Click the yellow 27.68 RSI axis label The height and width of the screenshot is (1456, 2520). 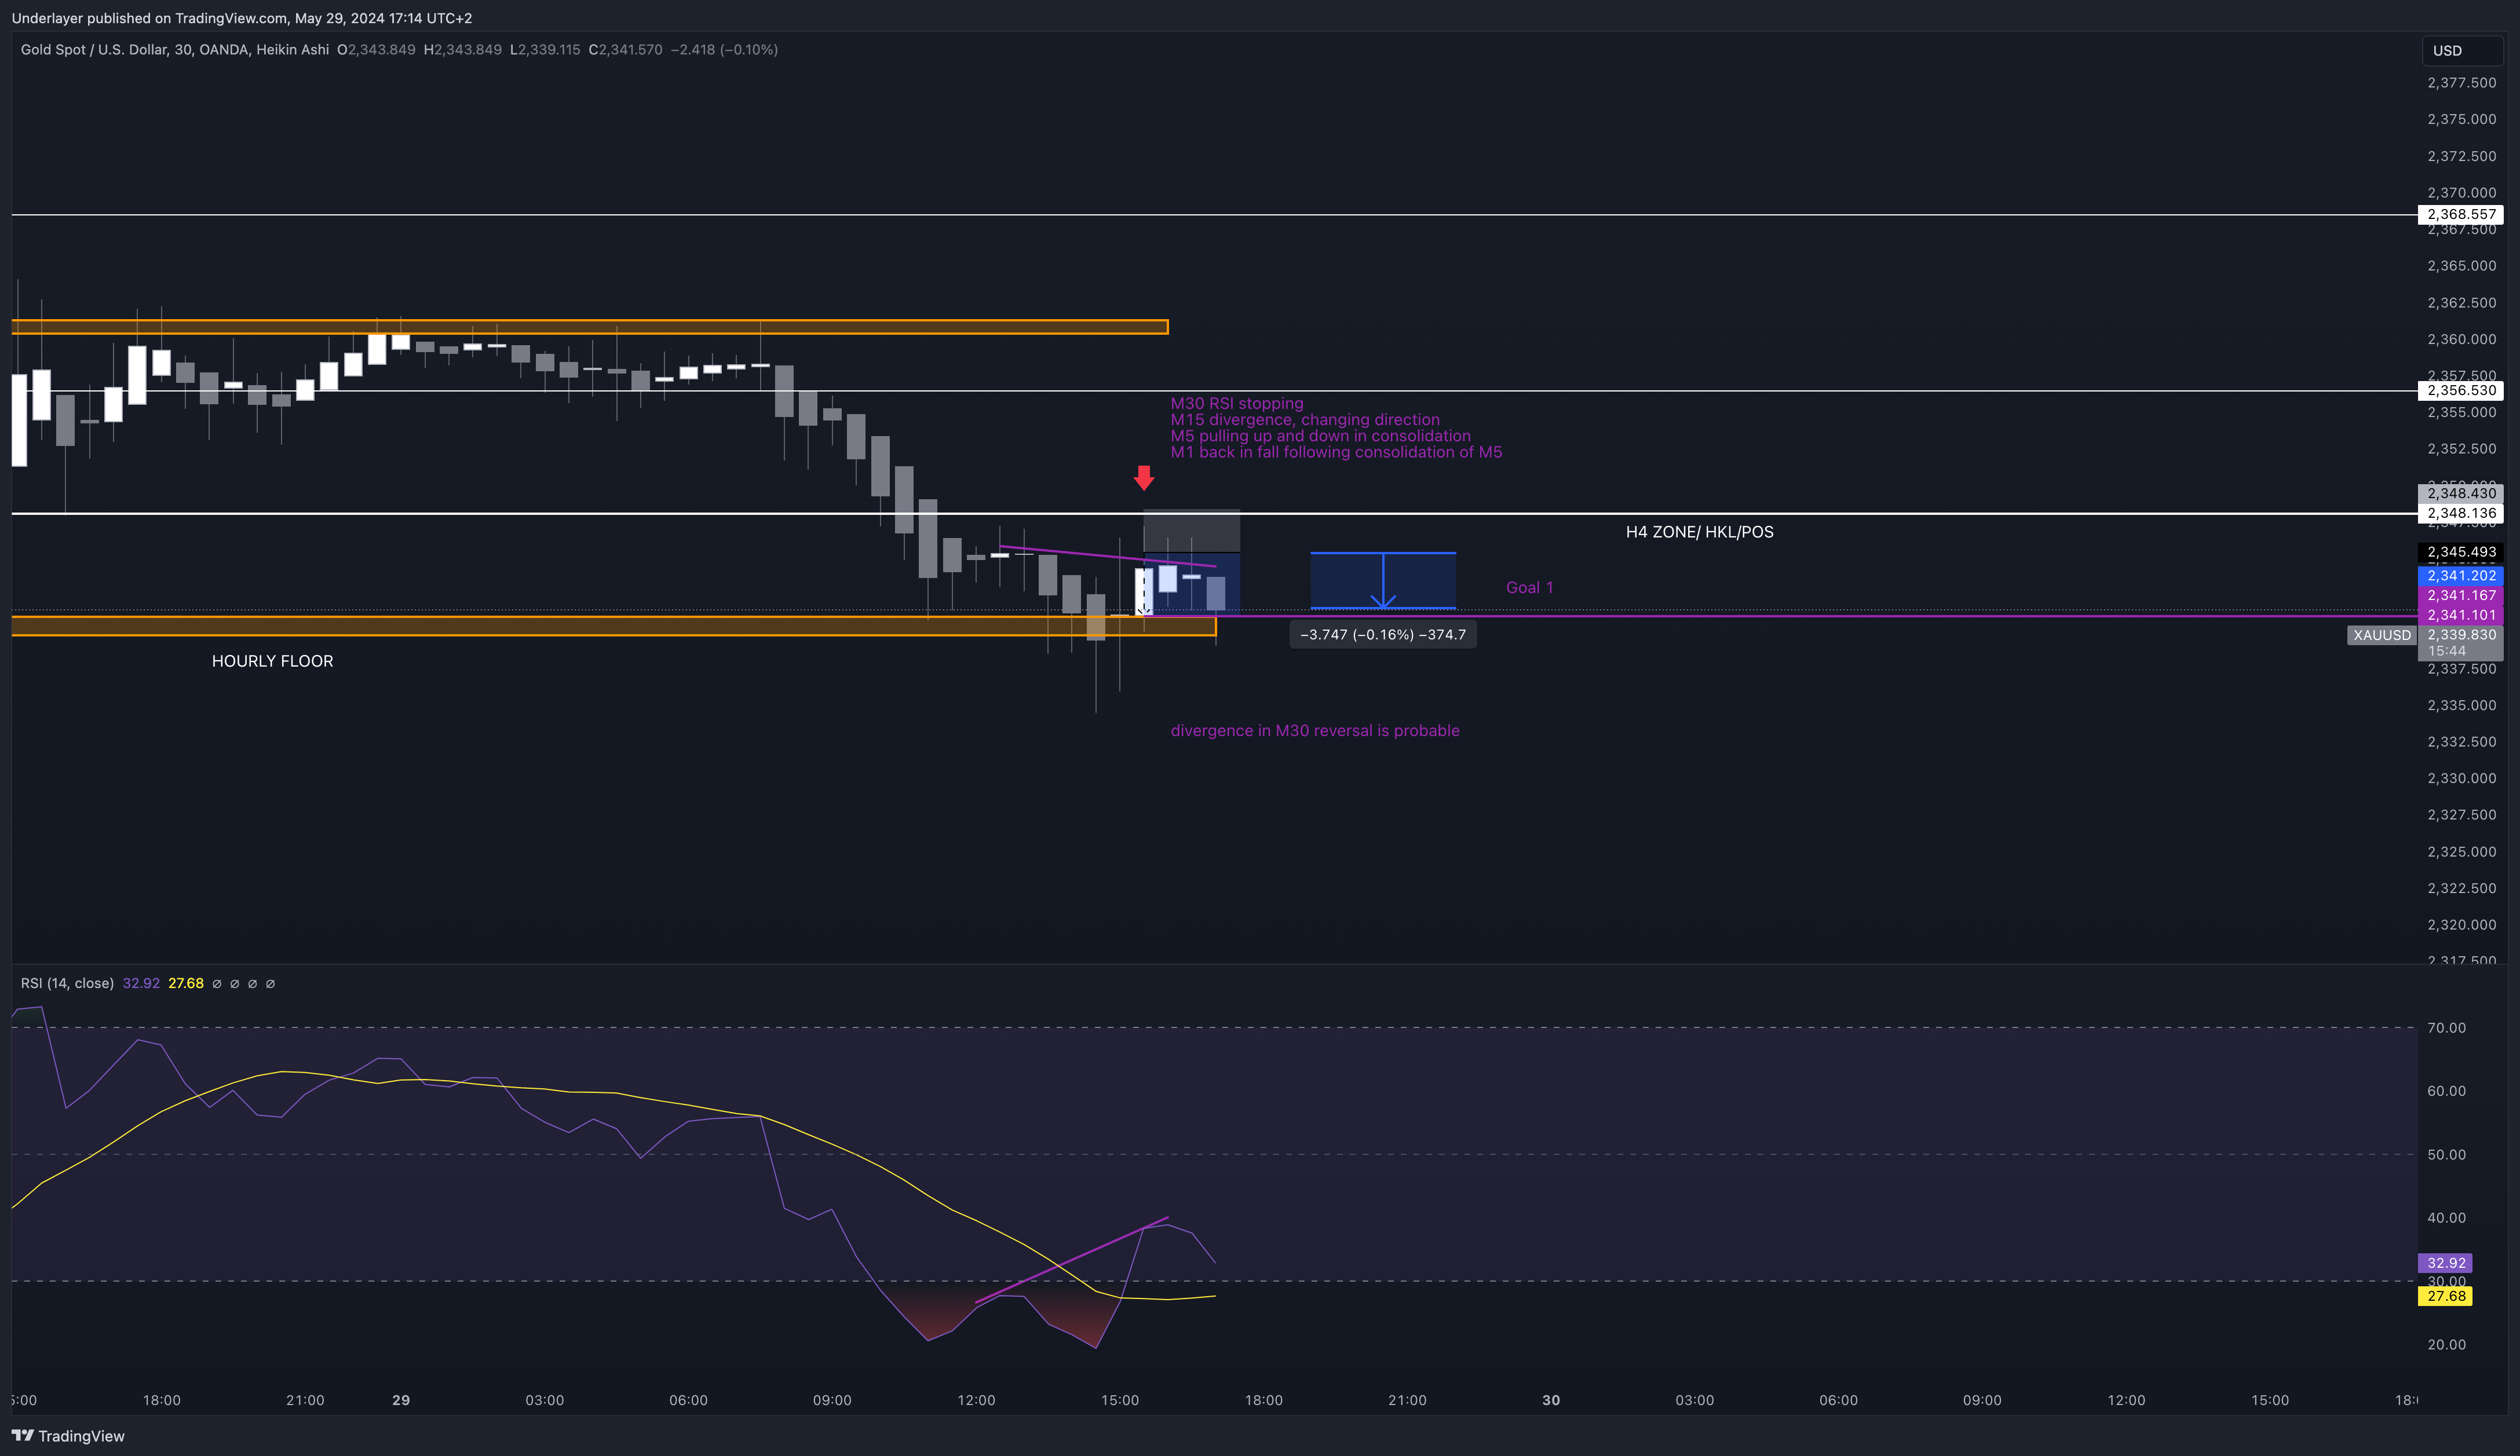point(2445,1296)
